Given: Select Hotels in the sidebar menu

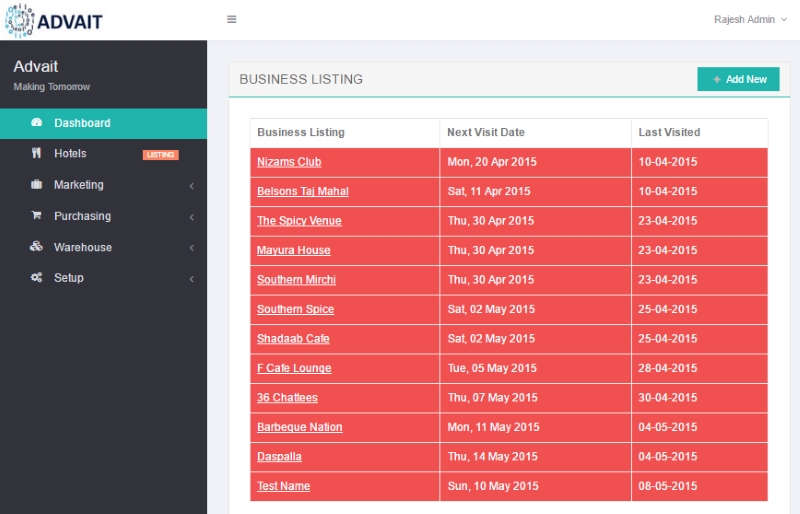Looking at the screenshot, I should 70,154.
